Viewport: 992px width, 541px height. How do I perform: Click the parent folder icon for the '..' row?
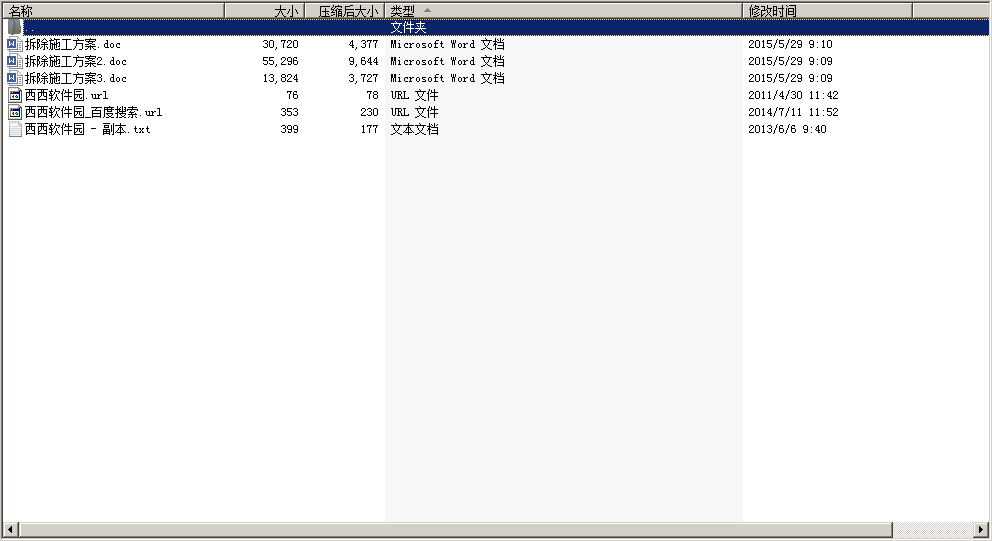[15, 27]
